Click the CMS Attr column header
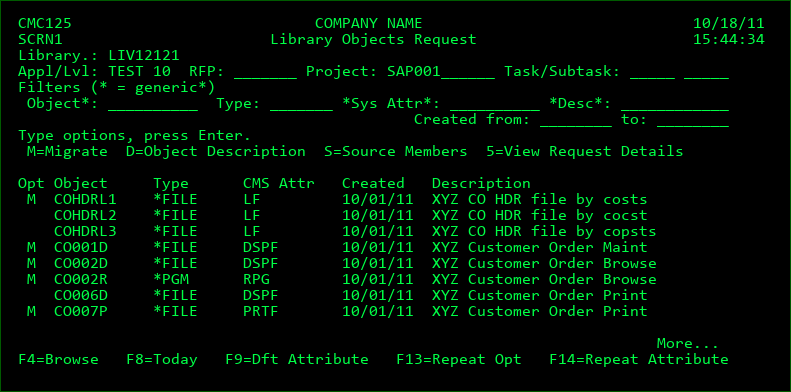 (279, 184)
